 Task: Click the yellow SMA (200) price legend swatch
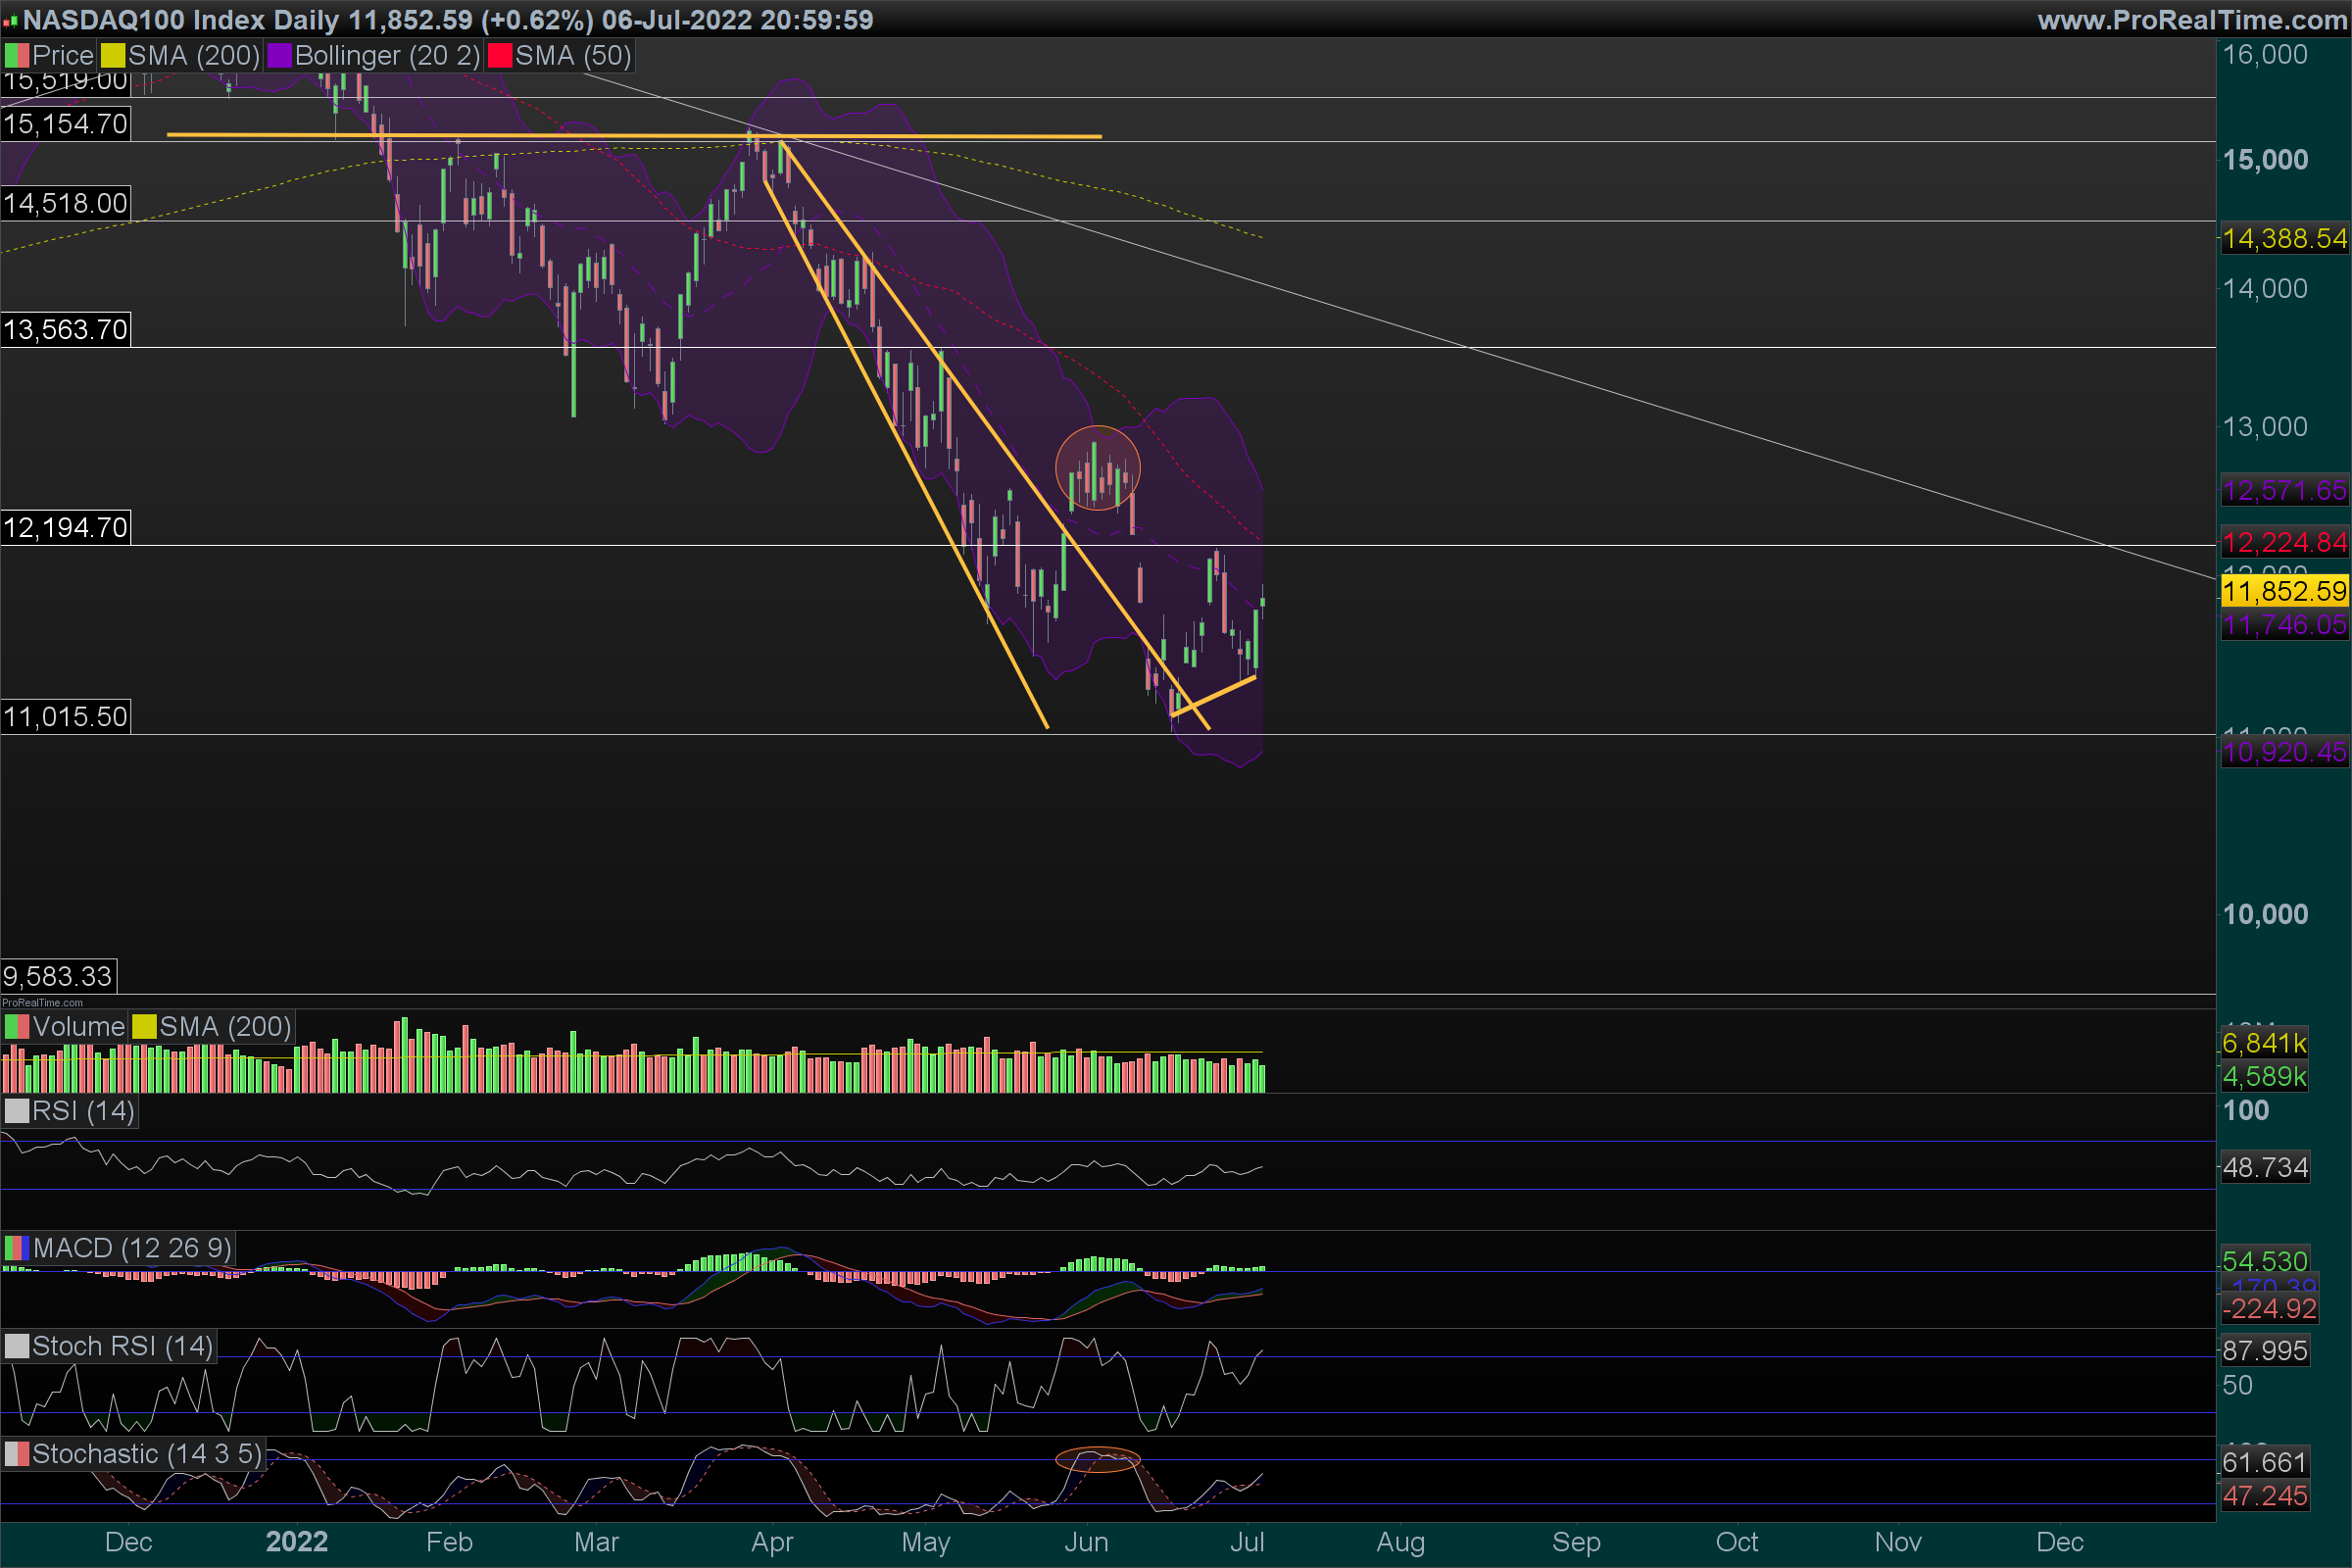[x=113, y=55]
